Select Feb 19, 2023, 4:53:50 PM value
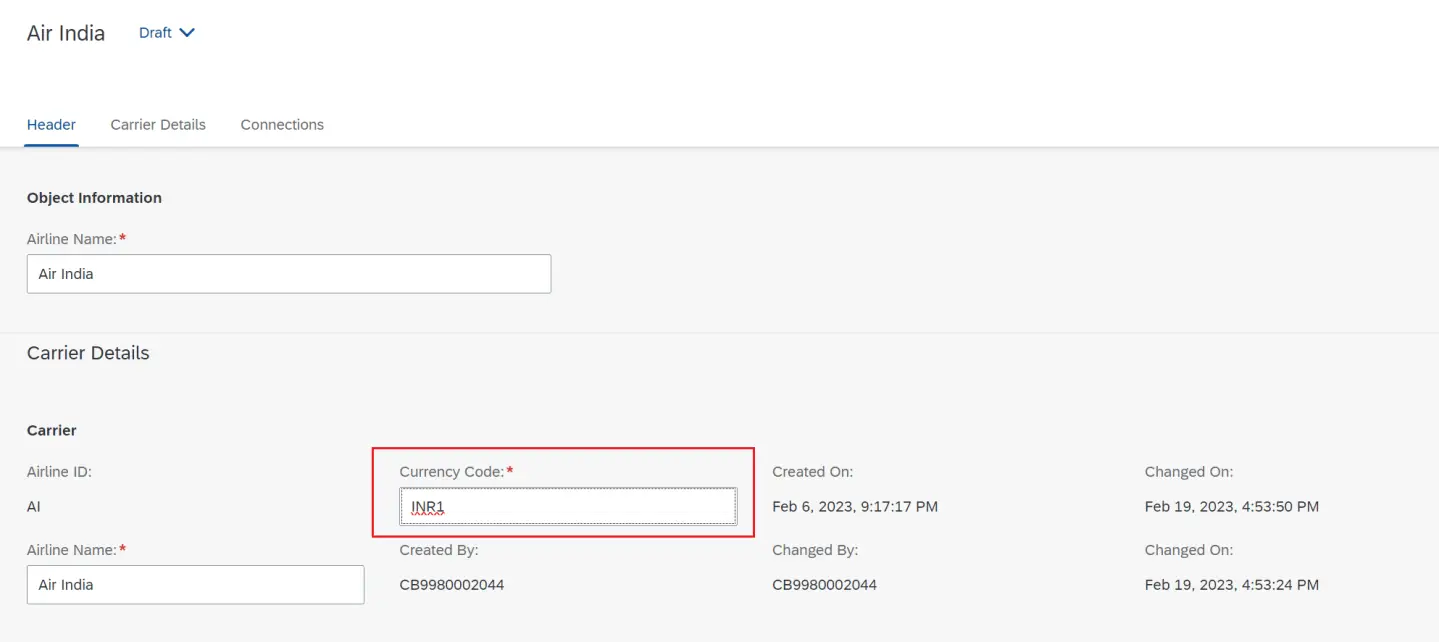Screen dimensions: 1439x642 (x=1232, y=506)
